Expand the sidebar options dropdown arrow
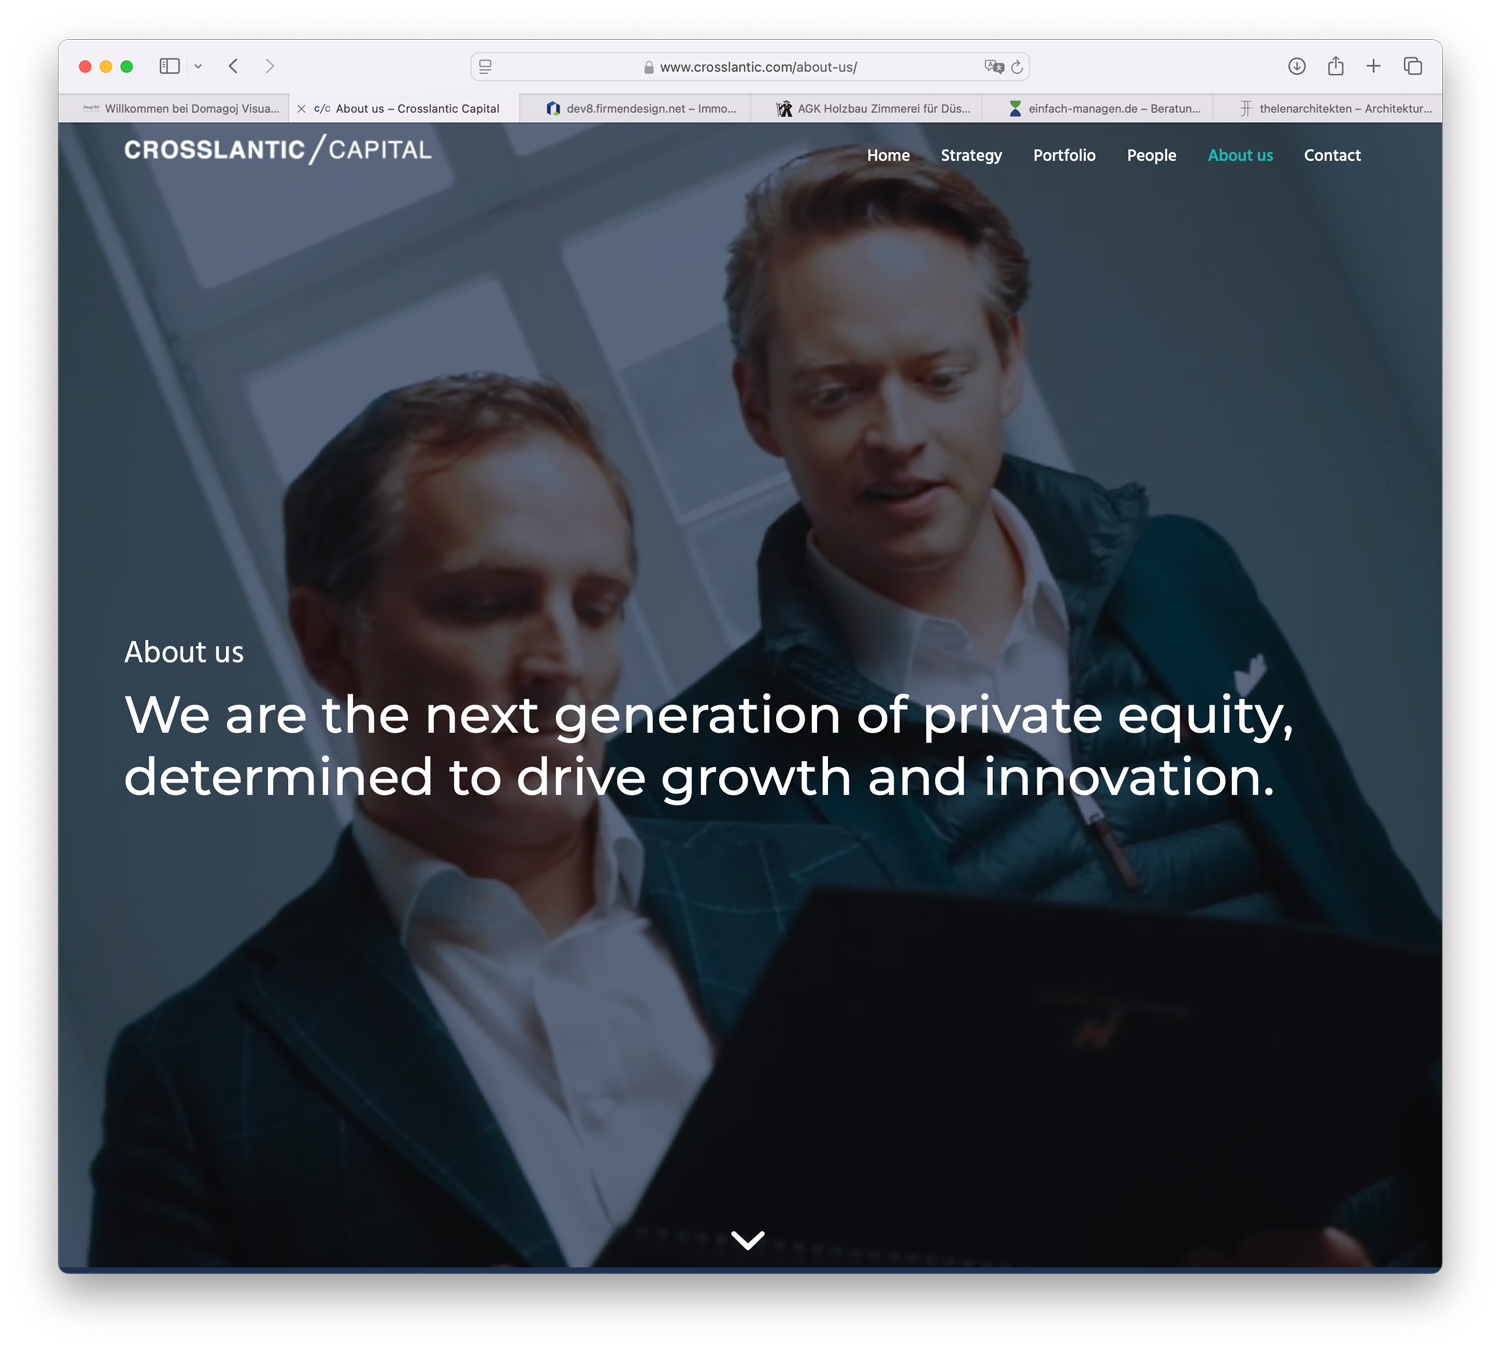This screenshot has width=1500, height=1350. click(198, 67)
